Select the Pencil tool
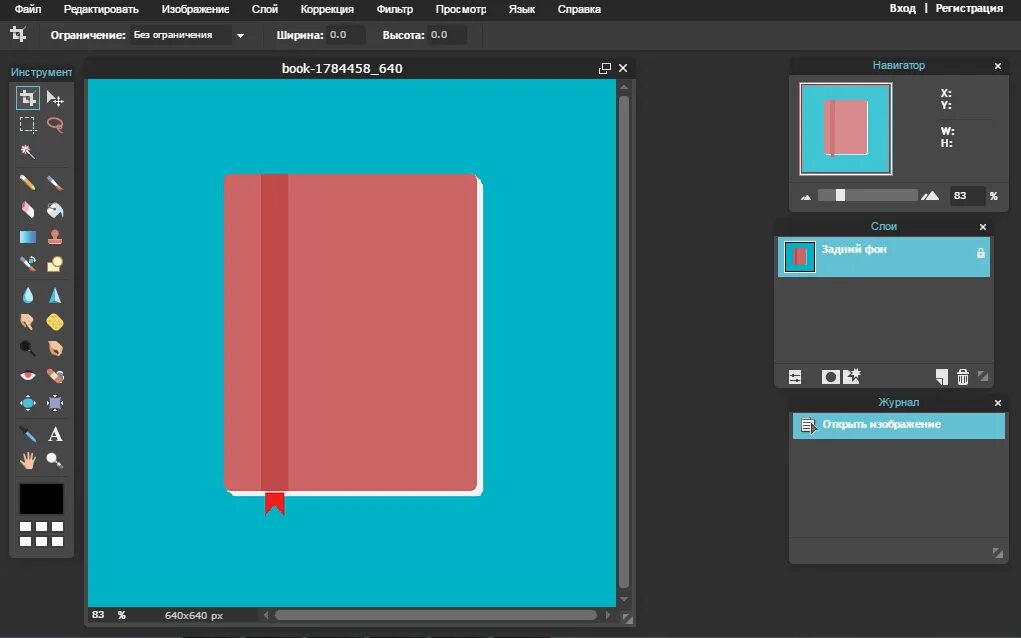1021x638 pixels. click(x=27, y=183)
